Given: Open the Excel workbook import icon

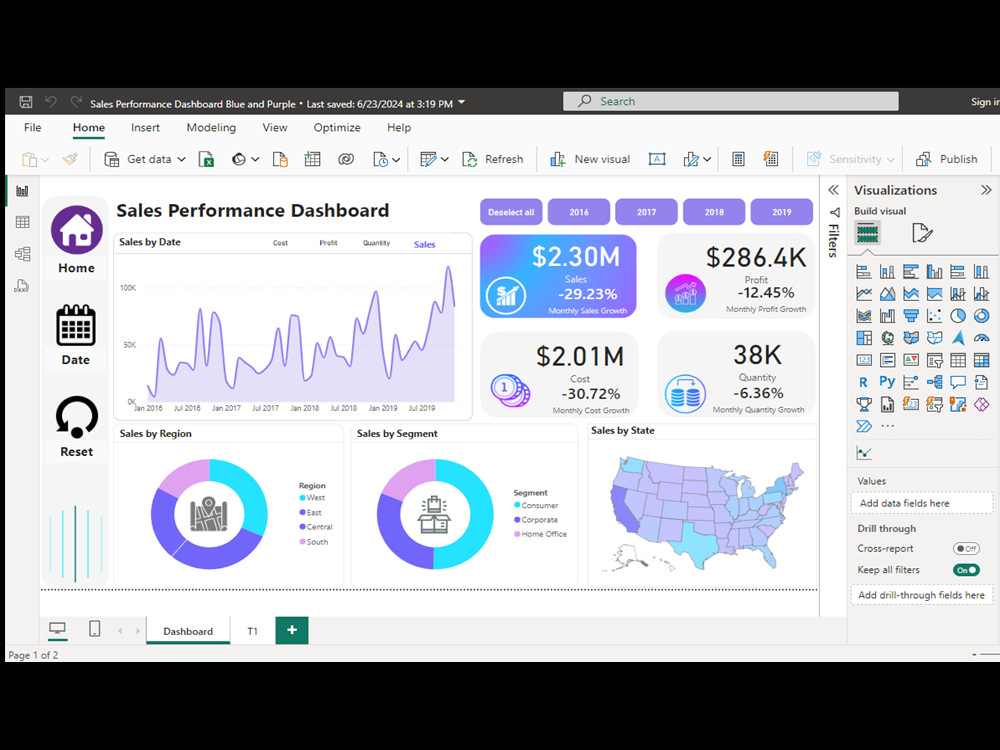Looking at the screenshot, I should pyautogui.click(x=206, y=158).
